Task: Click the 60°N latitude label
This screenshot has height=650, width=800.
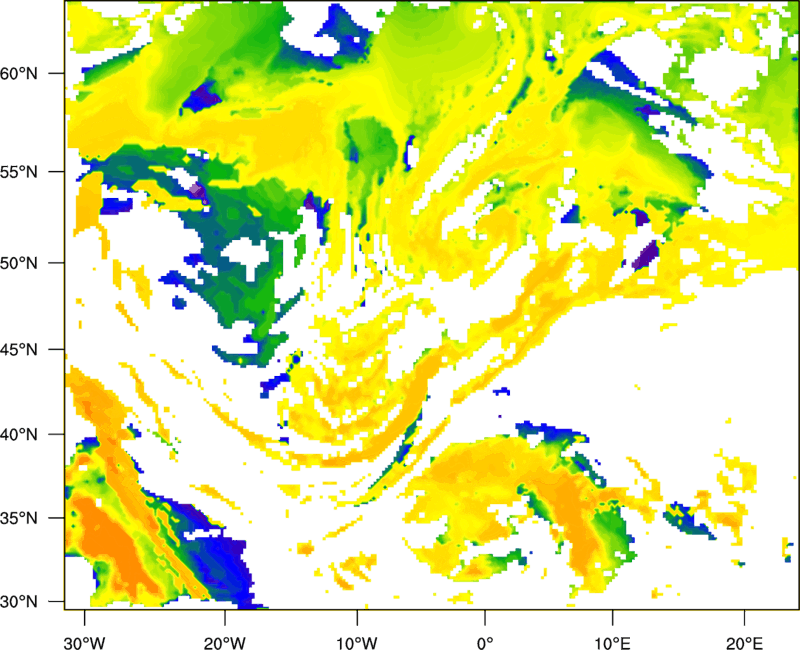Action: pos(19,73)
